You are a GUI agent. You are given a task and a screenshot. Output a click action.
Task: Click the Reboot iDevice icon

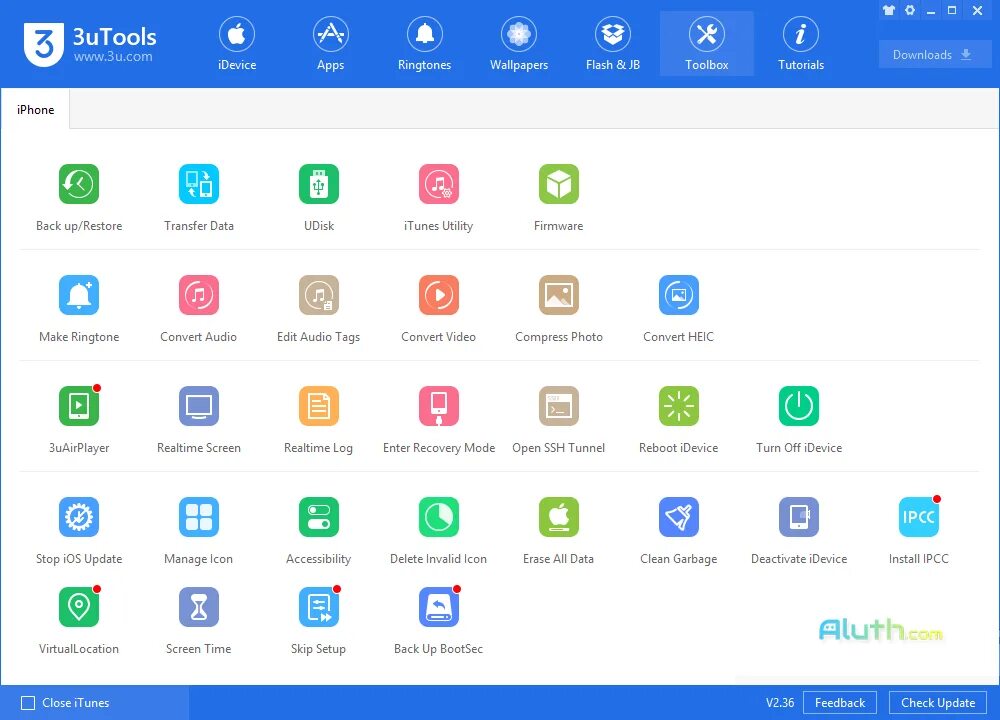[679, 406]
